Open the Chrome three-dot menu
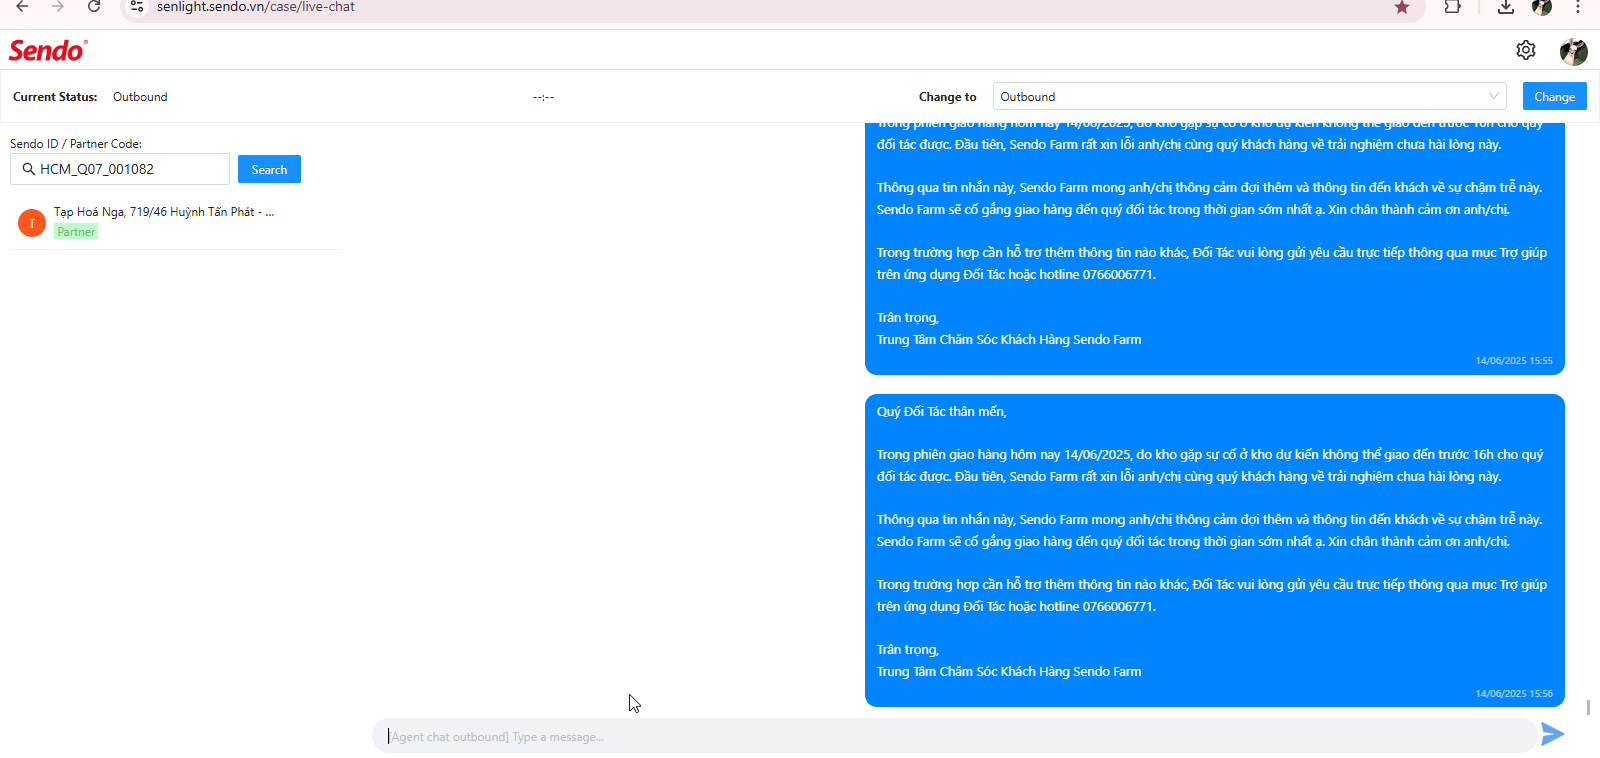Screen dimensions: 1600x758 click(1578, 7)
